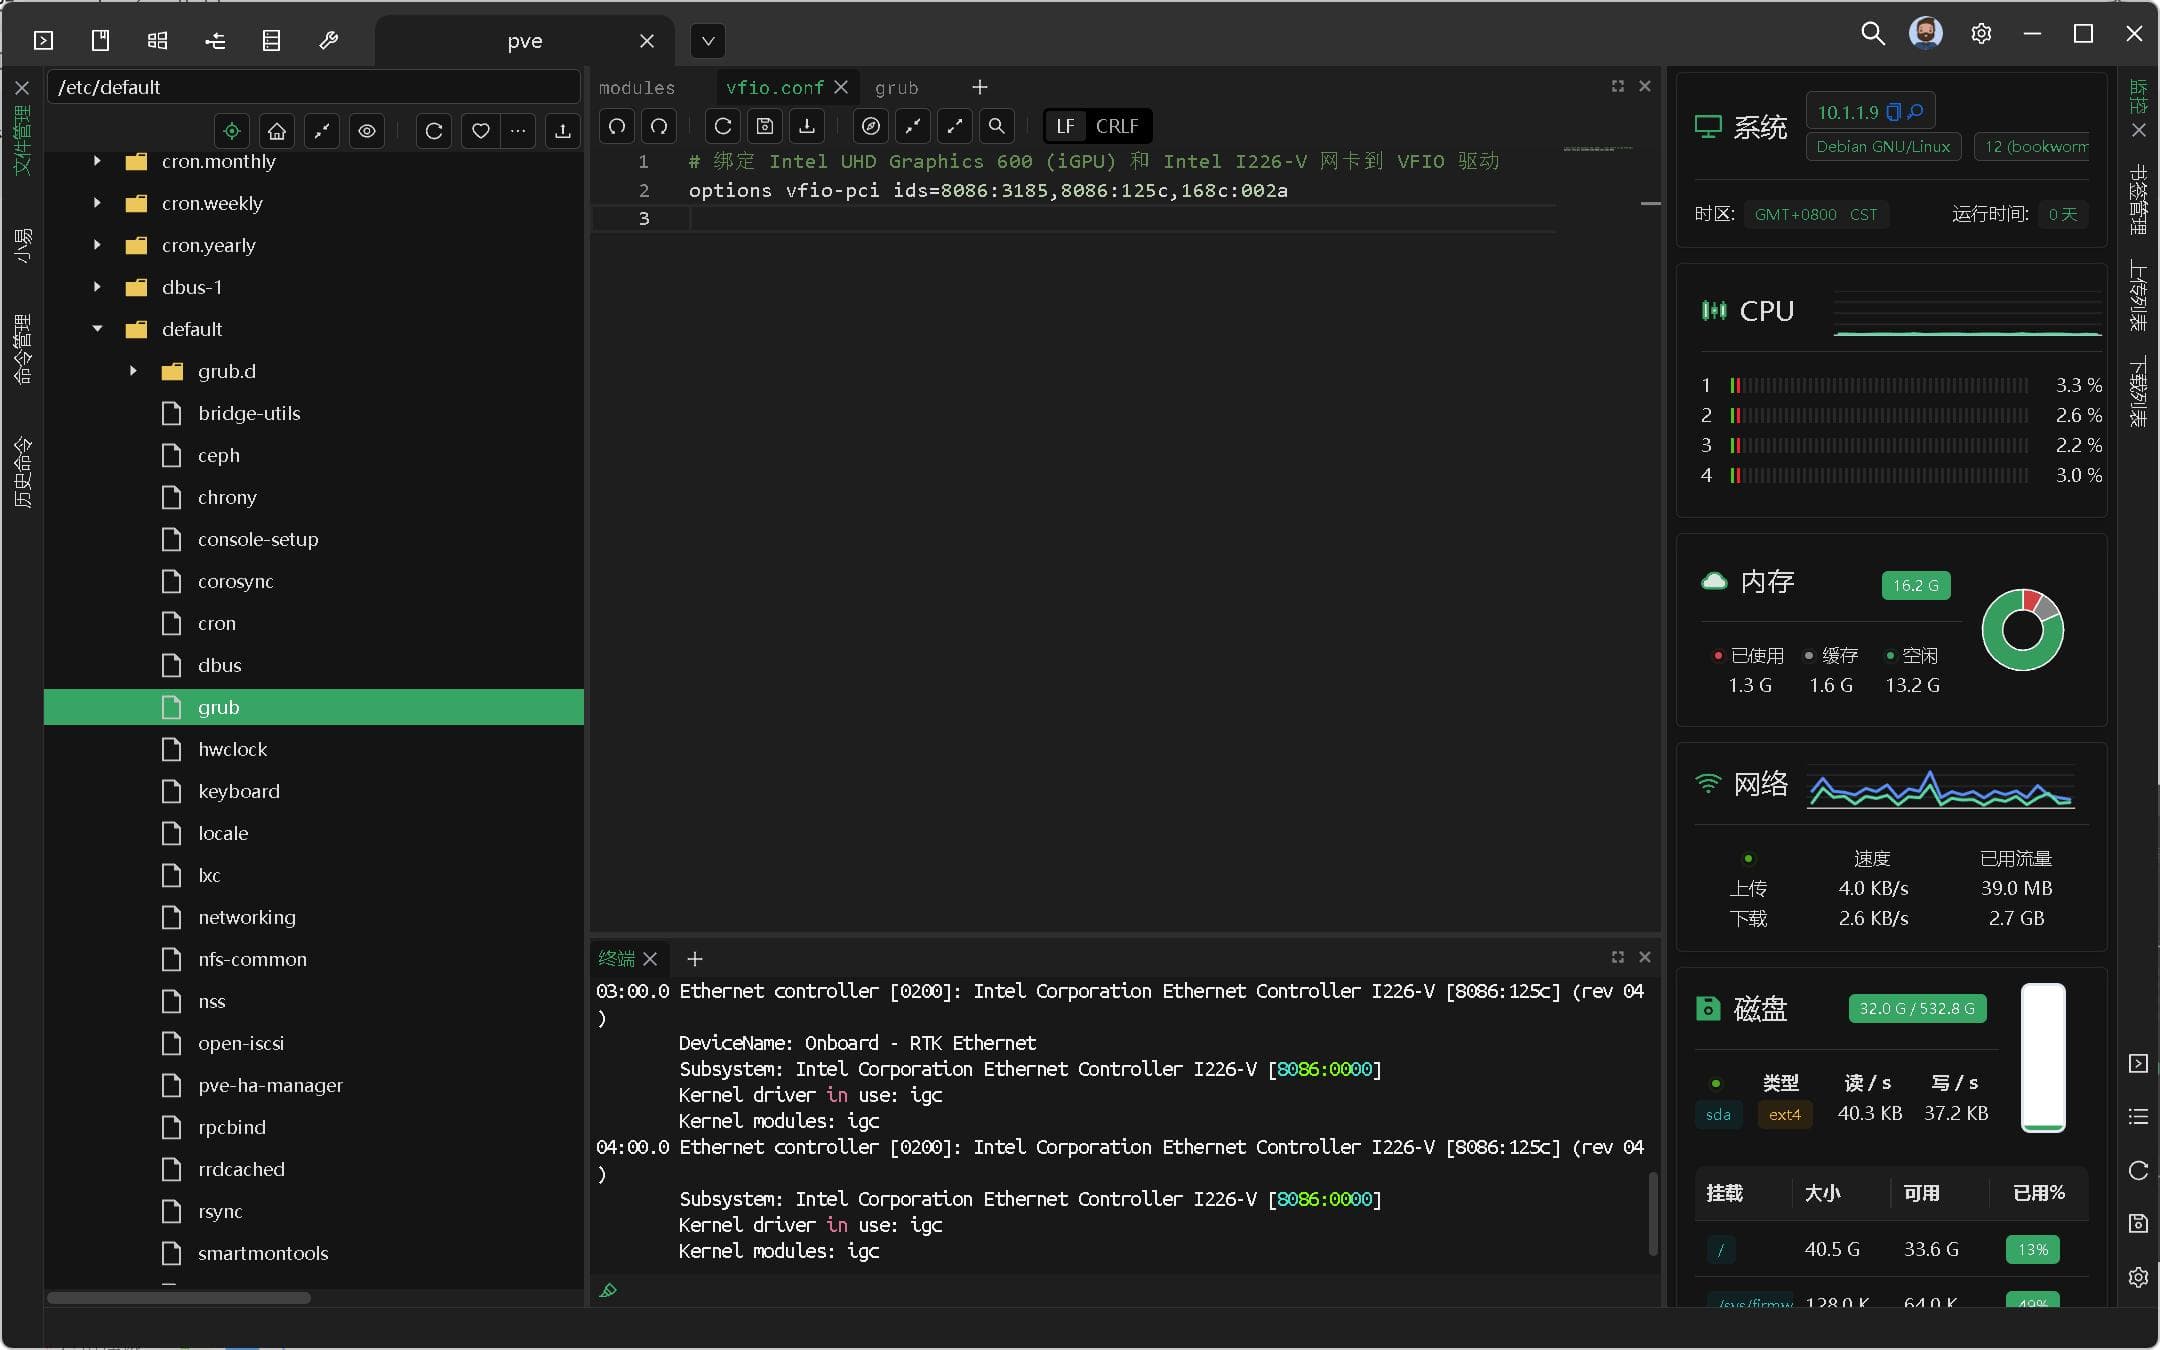This screenshot has width=2160, height=1350.
Task: Click the favorite heart icon
Action: pyautogui.click(x=481, y=131)
